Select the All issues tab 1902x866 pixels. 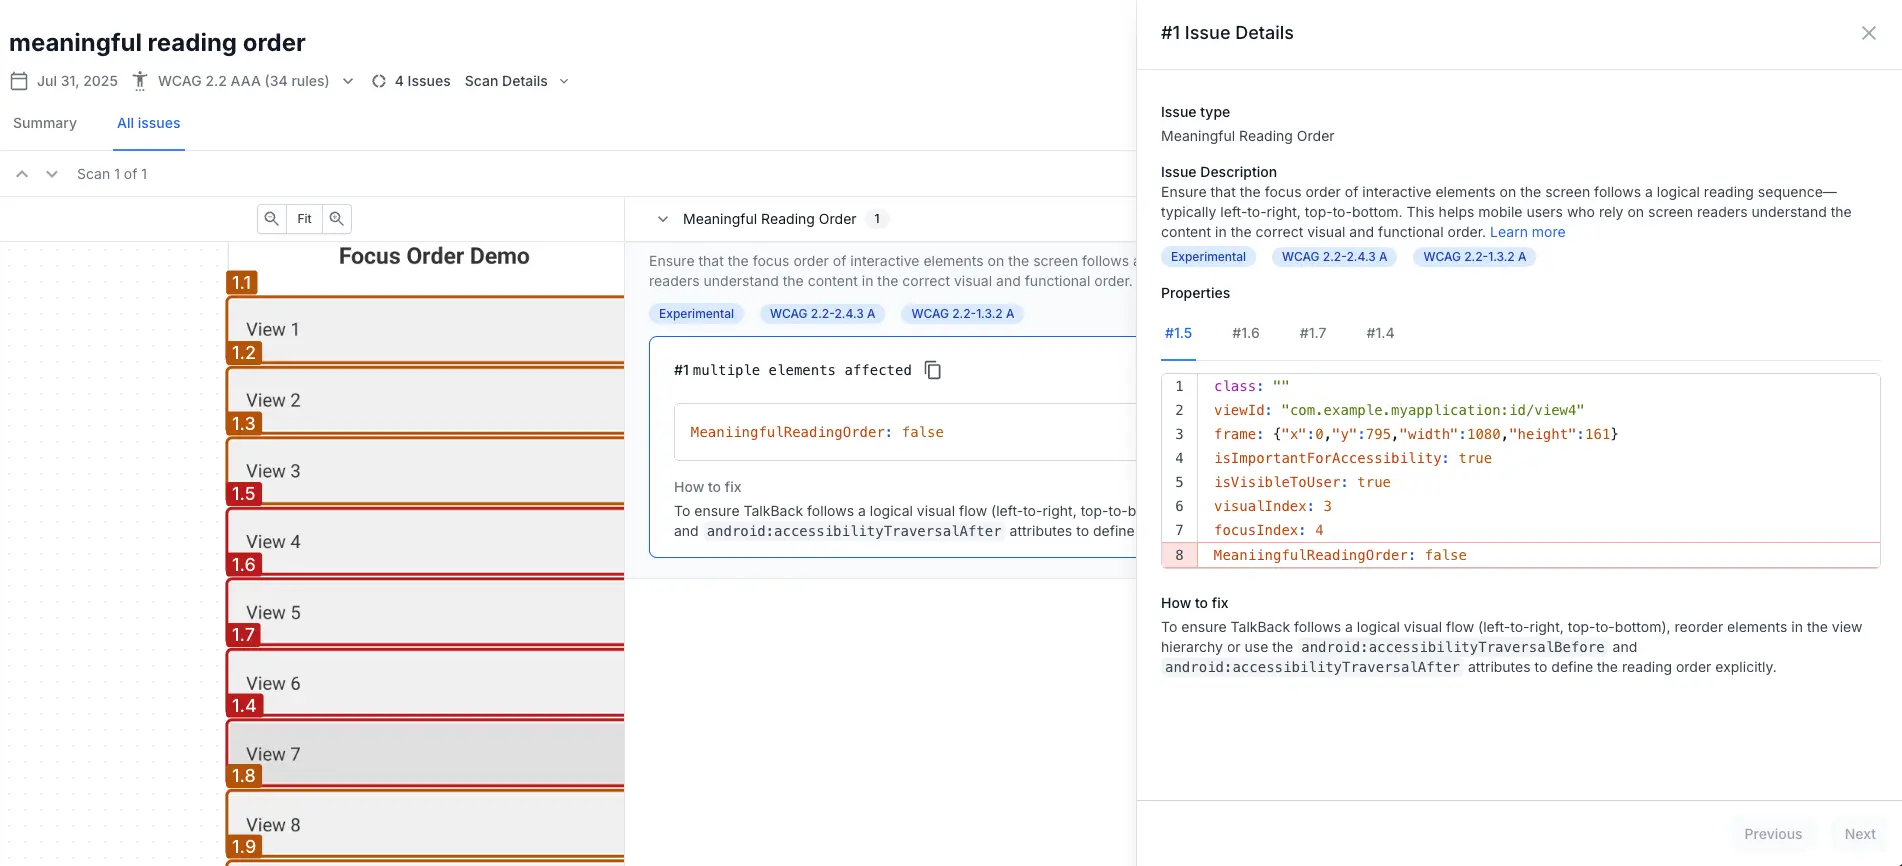[149, 123]
